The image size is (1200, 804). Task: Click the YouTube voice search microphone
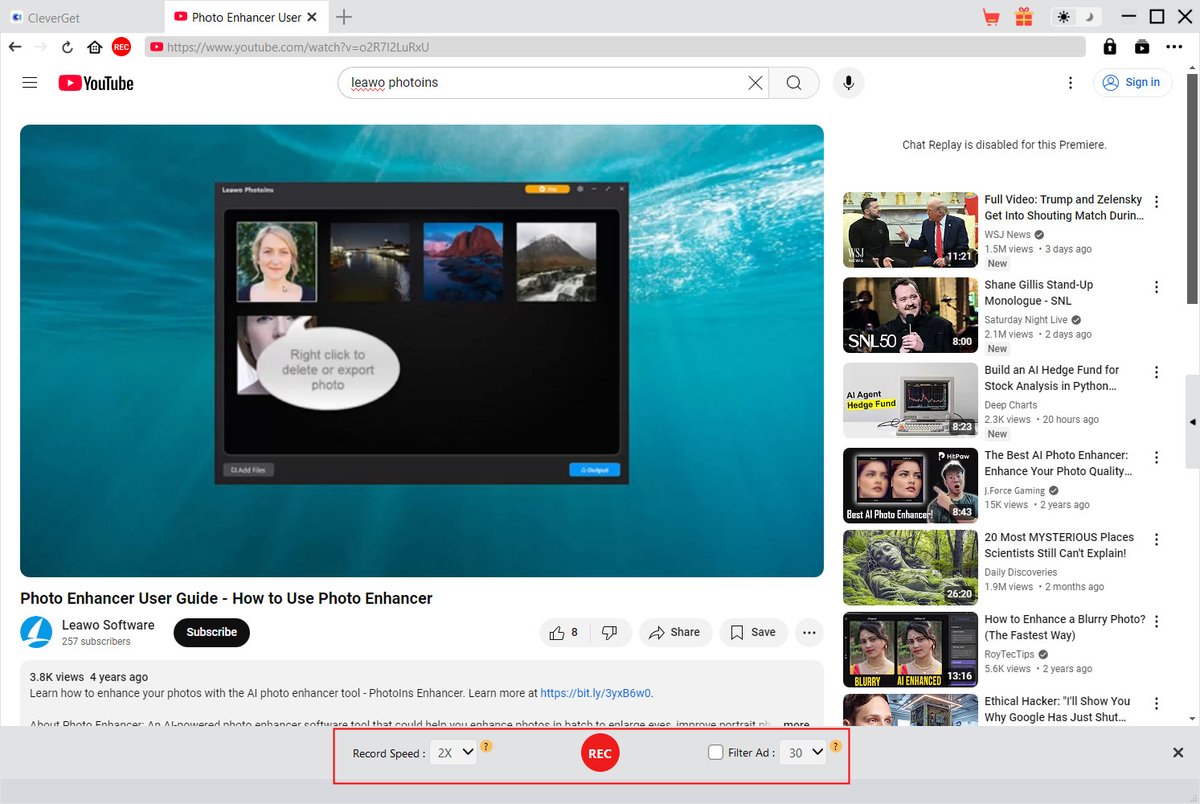[x=848, y=82]
